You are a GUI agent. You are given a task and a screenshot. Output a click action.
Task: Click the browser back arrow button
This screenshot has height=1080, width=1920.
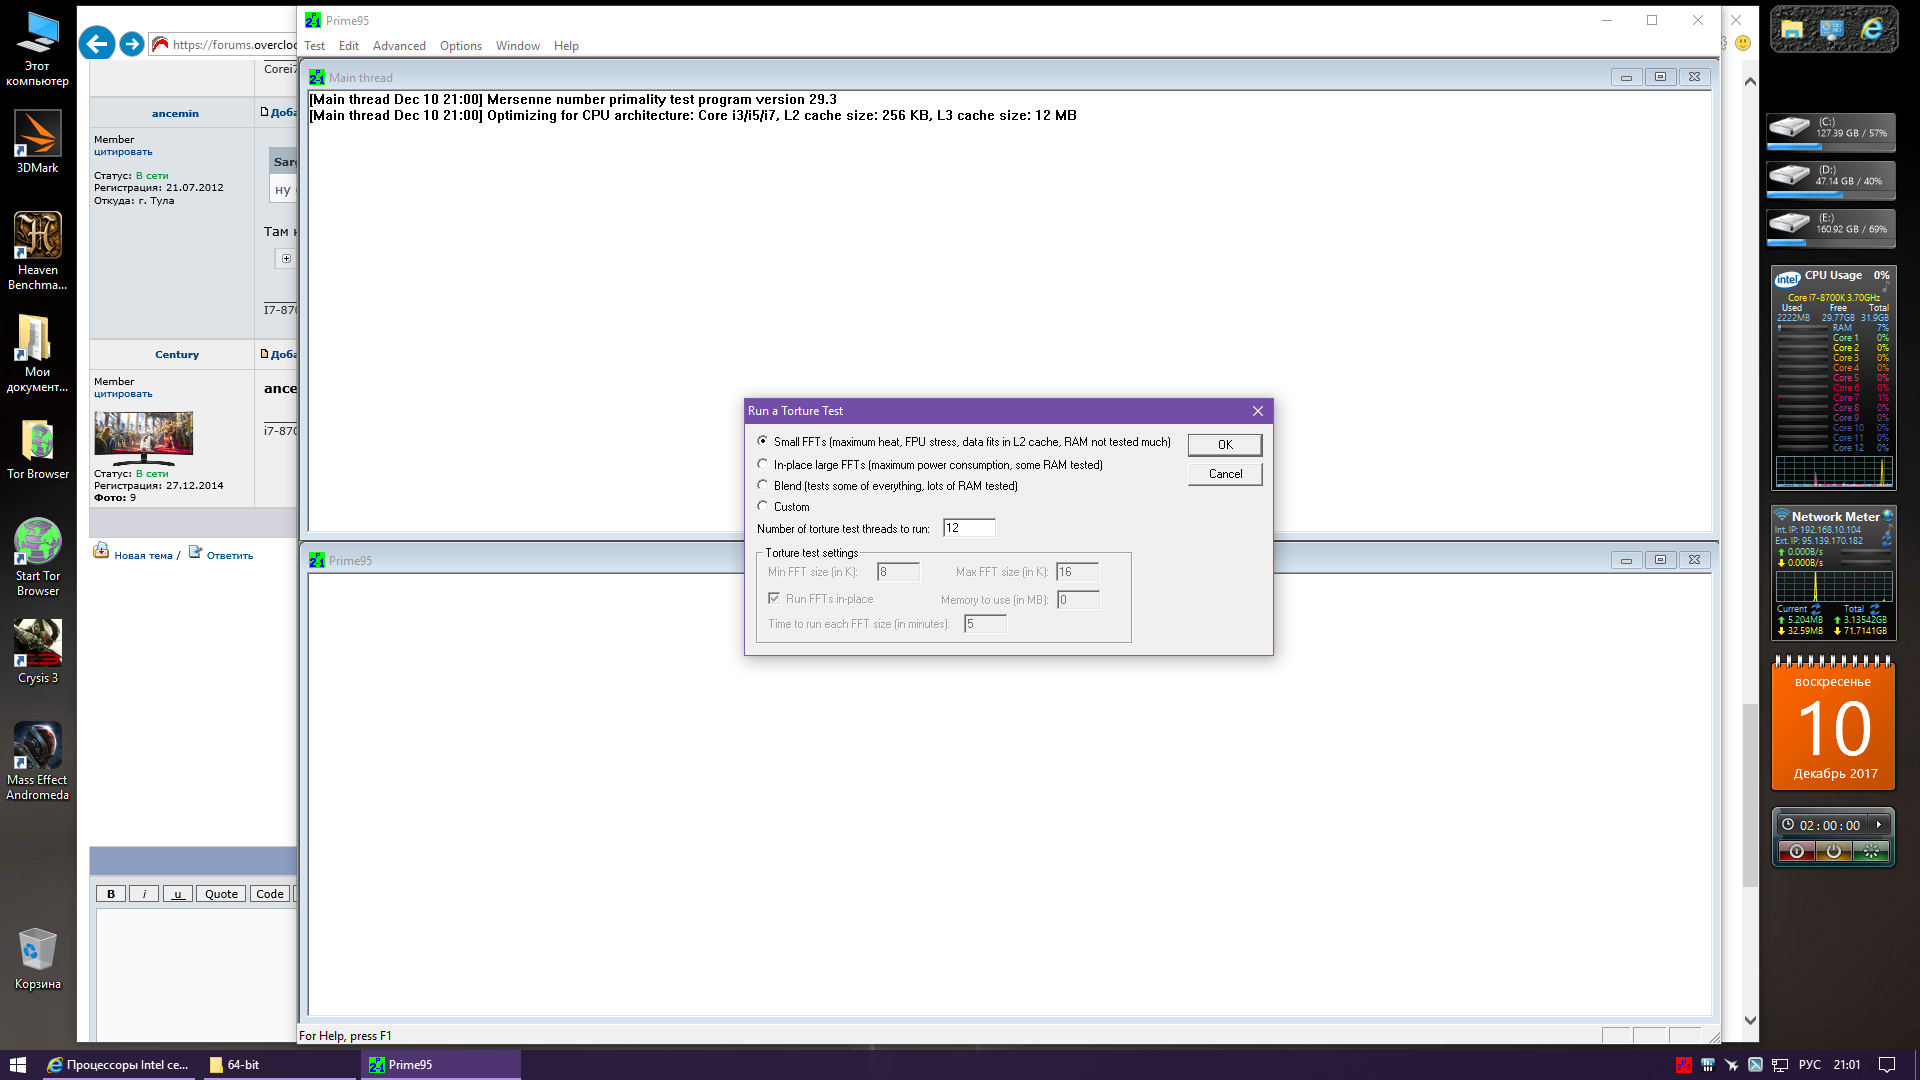click(x=96, y=44)
